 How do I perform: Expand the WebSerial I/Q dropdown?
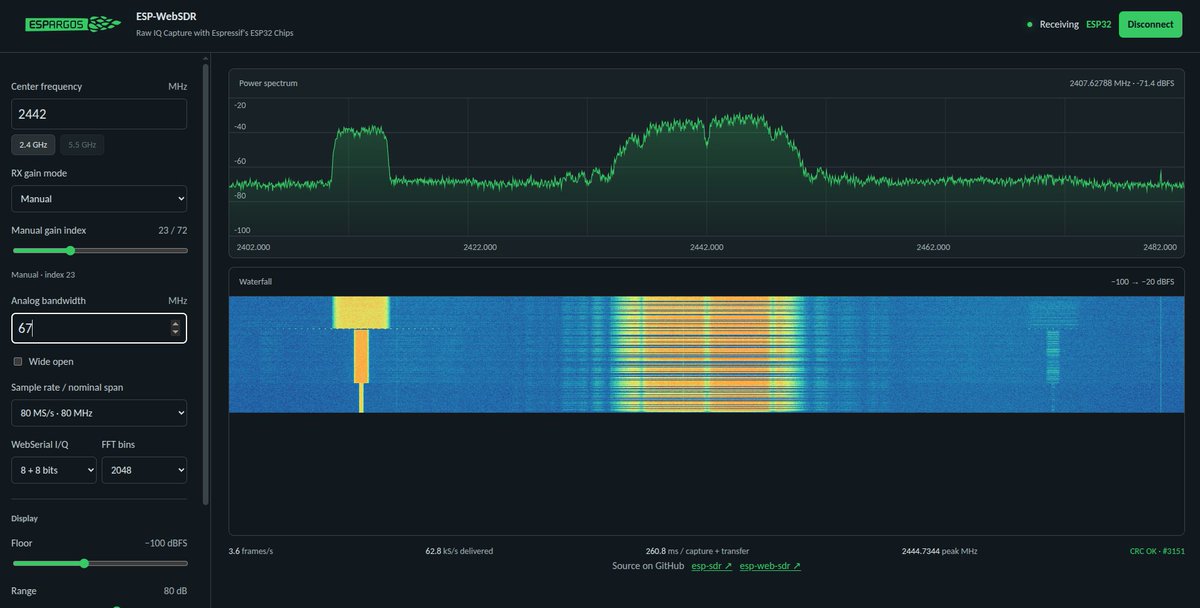(x=54, y=470)
